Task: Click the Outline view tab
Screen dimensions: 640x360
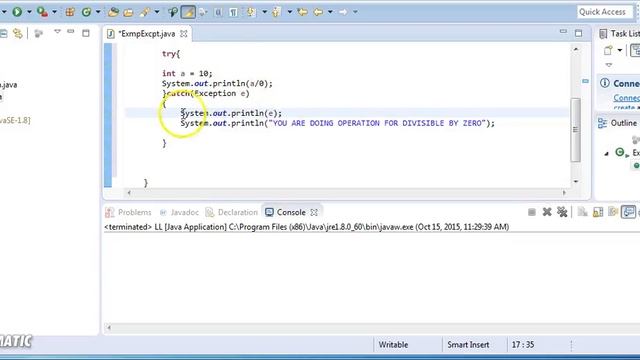Action: (618, 123)
